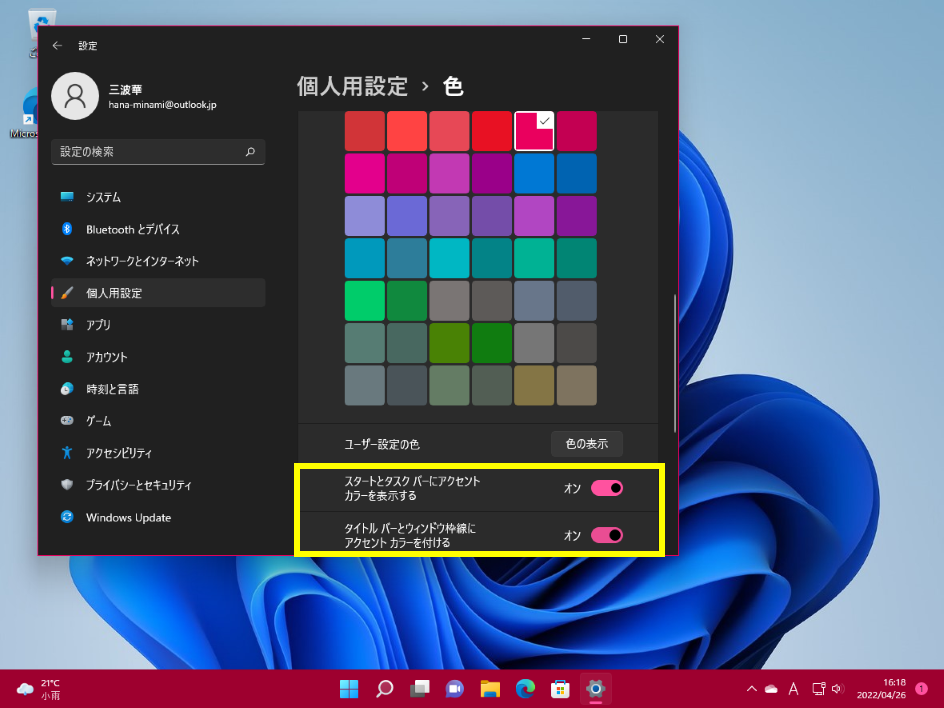The width and height of the screenshot is (944, 708).
Task: Click the IME input mode A indicator
Action: coord(793,689)
